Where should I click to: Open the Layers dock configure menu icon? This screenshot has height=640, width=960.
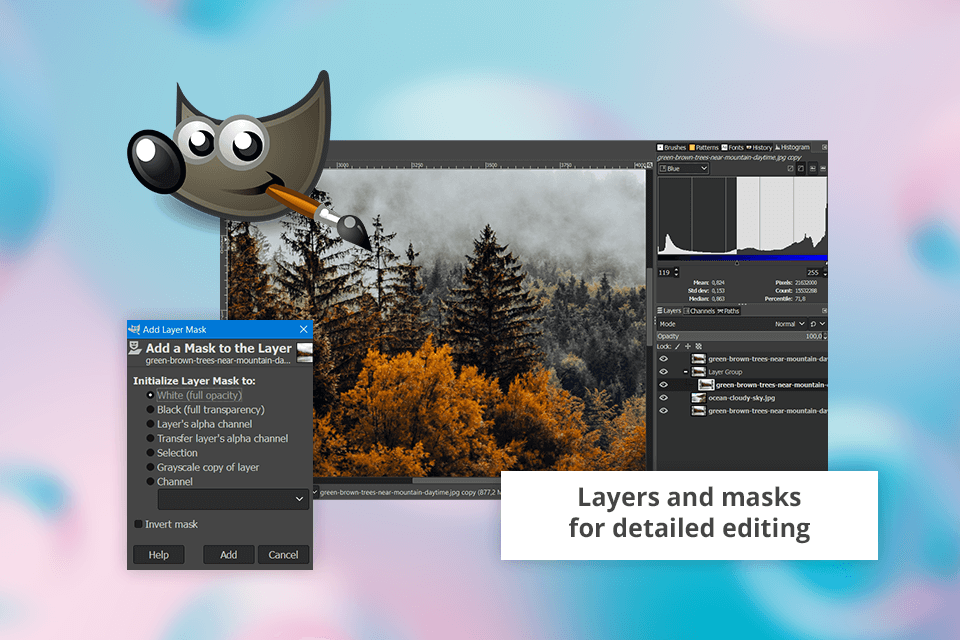coord(824,311)
